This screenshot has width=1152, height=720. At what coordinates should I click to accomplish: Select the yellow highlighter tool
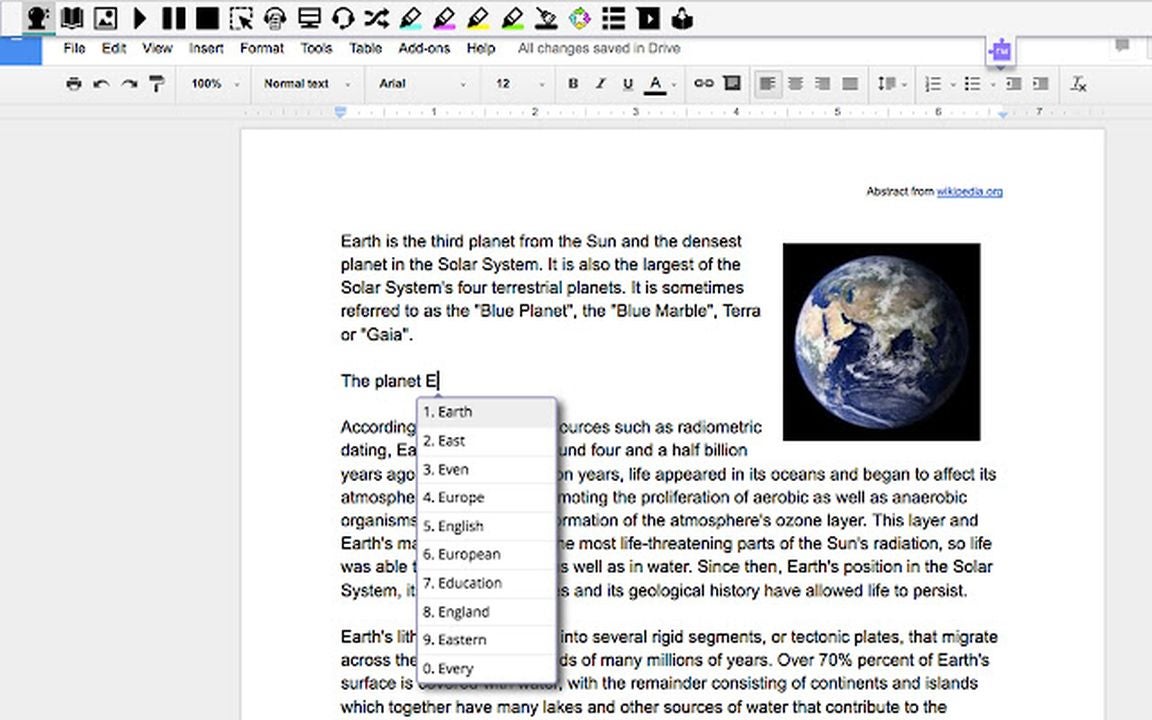click(478, 18)
